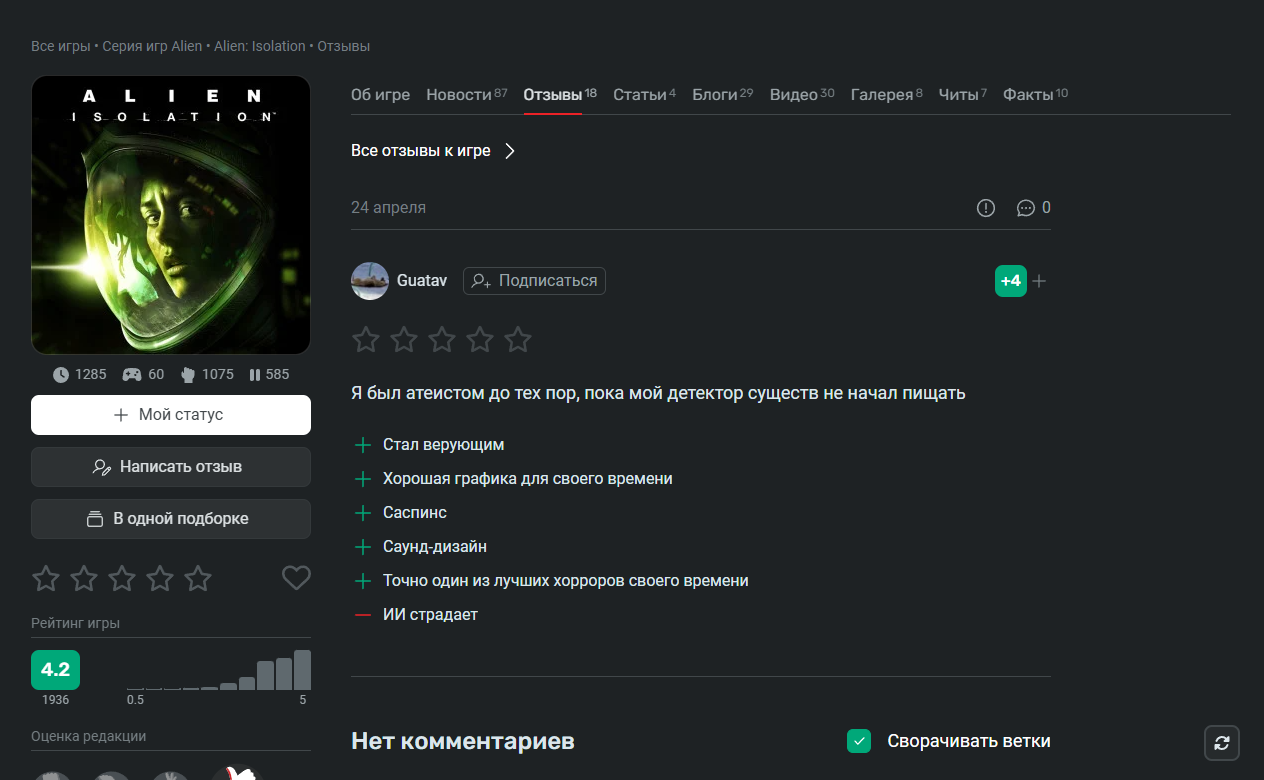Image resolution: width=1264 pixels, height=780 pixels.
Task: Click the Alien: Isolation cover image
Action: (171, 215)
